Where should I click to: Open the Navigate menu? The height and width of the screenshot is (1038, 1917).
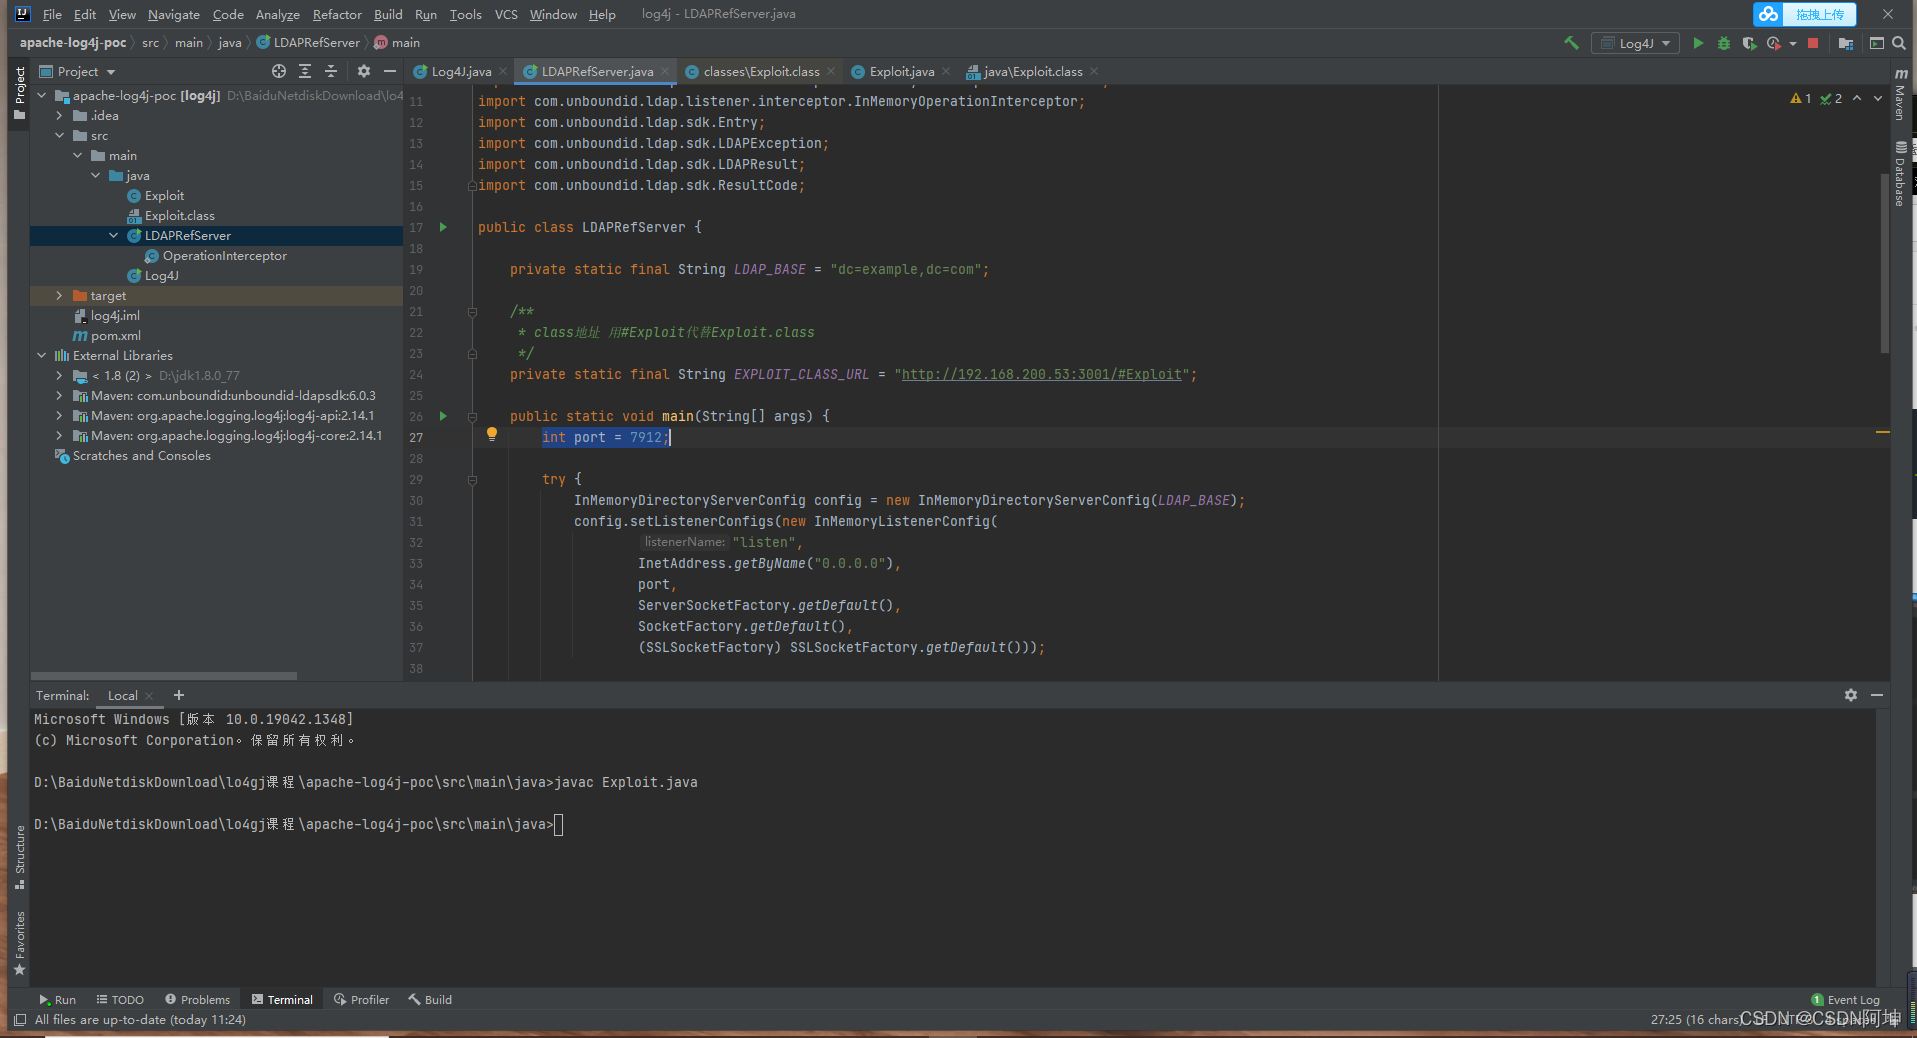pos(174,14)
